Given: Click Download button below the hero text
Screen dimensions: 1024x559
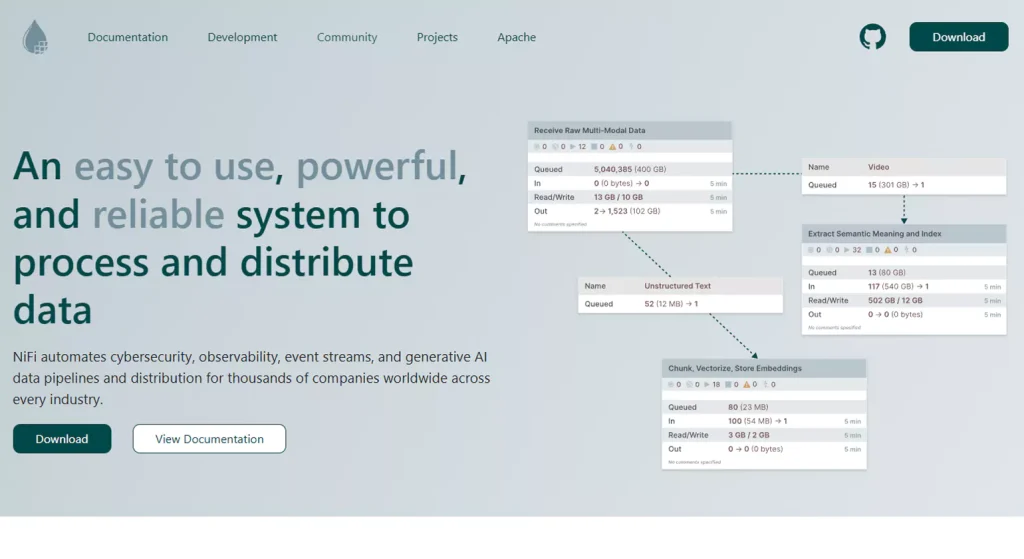Looking at the screenshot, I should (x=62, y=439).
